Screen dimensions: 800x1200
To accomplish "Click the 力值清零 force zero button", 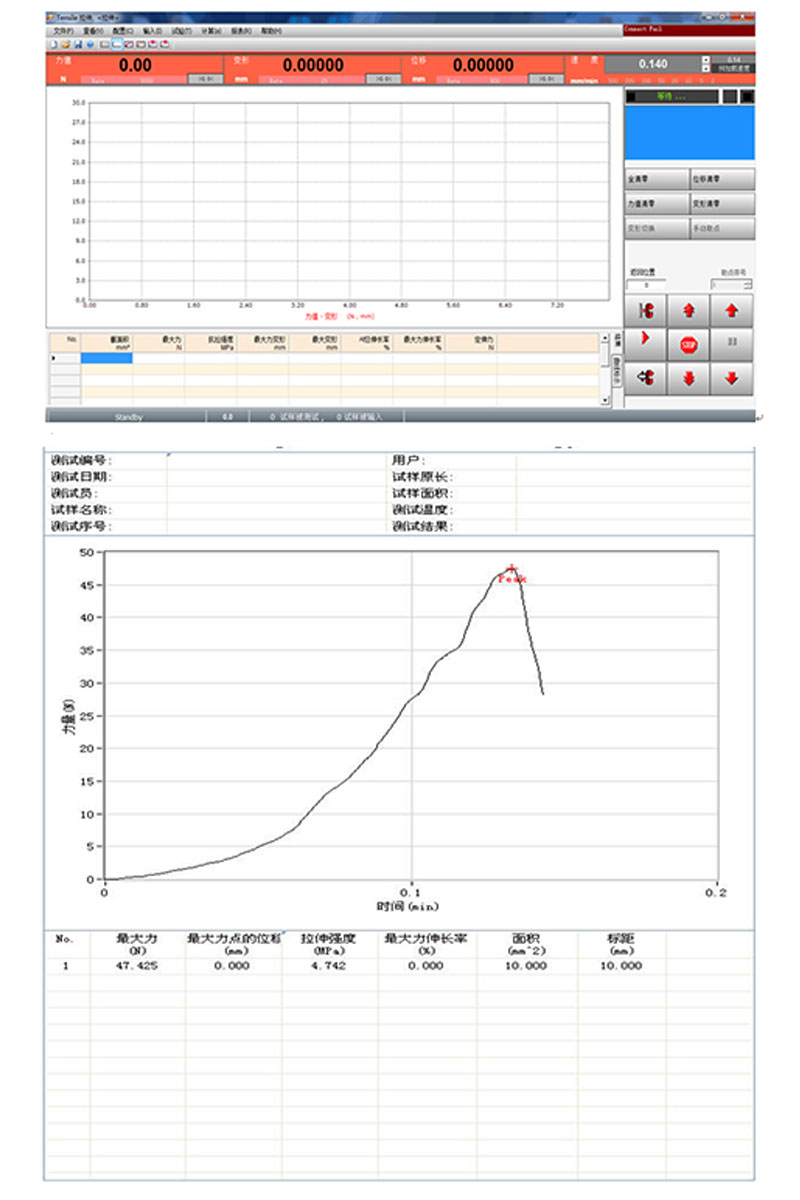I will tap(657, 204).
